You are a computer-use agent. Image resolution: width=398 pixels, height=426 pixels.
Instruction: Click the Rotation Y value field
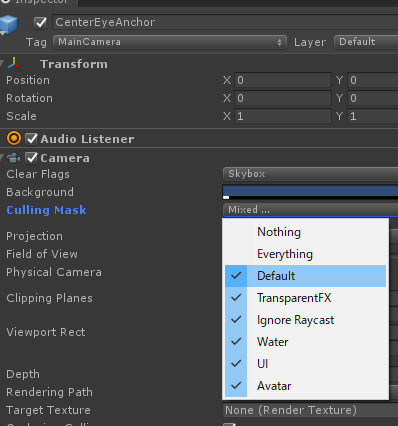click(x=373, y=98)
